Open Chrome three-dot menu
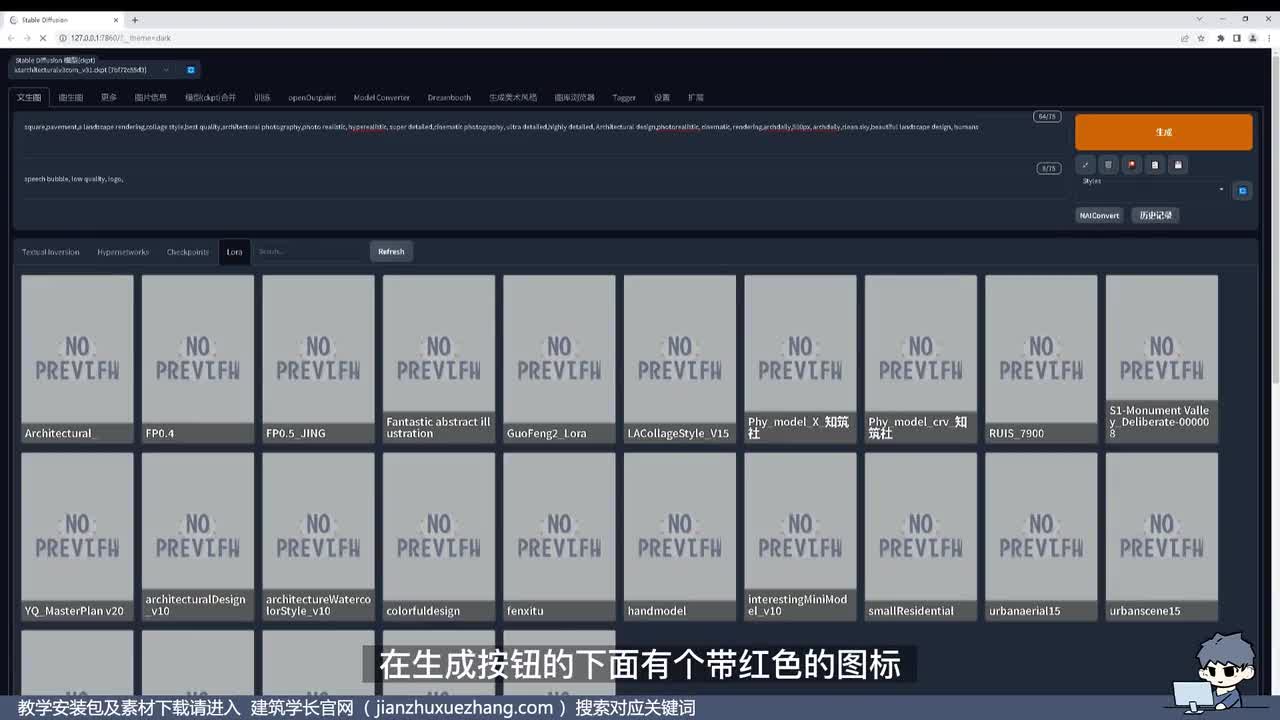The height and width of the screenshot is (720, 1280). (x=1268, y=38)
